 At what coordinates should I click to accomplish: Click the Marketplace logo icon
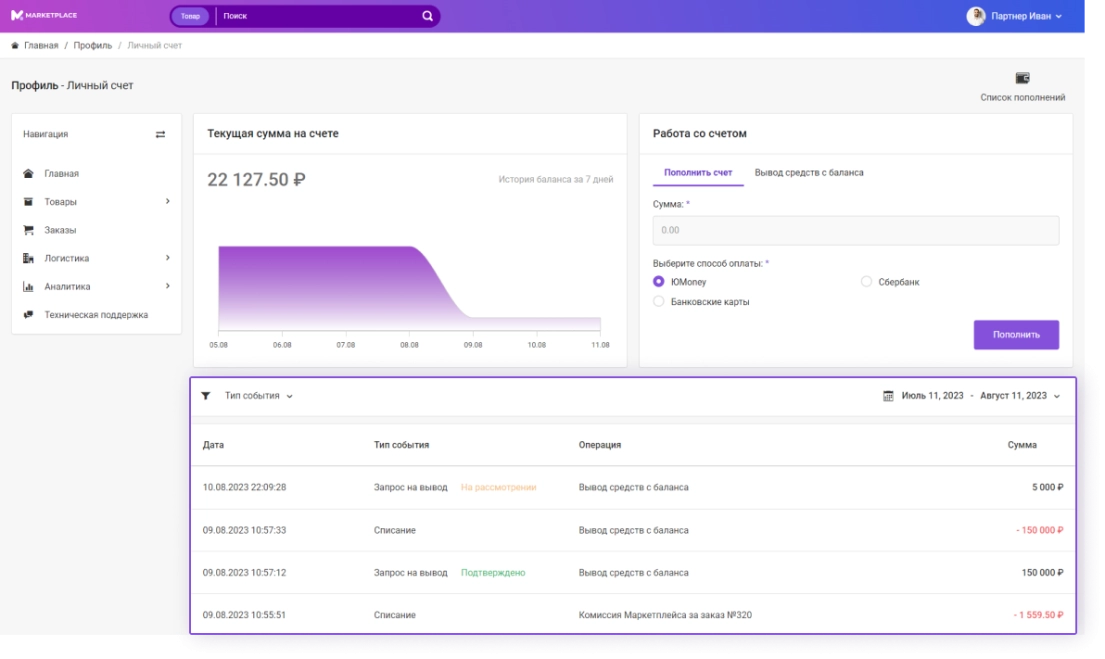17,16
